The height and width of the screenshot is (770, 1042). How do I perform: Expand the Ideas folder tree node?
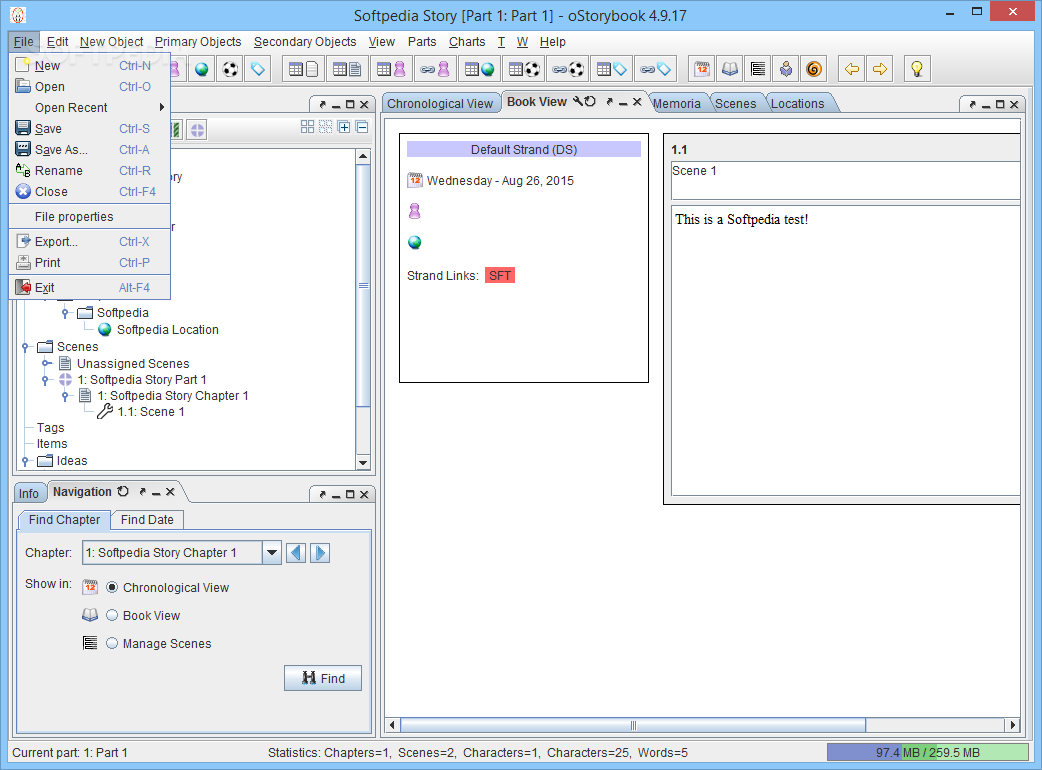pos(25,461)
